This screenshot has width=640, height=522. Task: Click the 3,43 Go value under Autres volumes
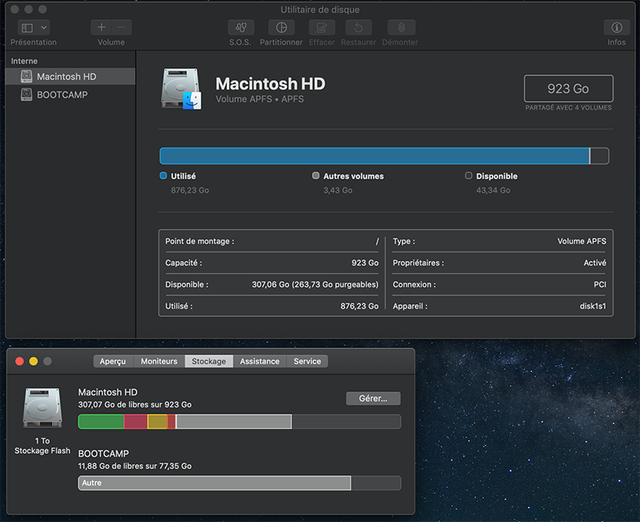pyautogui.click(x=338, y=190)
